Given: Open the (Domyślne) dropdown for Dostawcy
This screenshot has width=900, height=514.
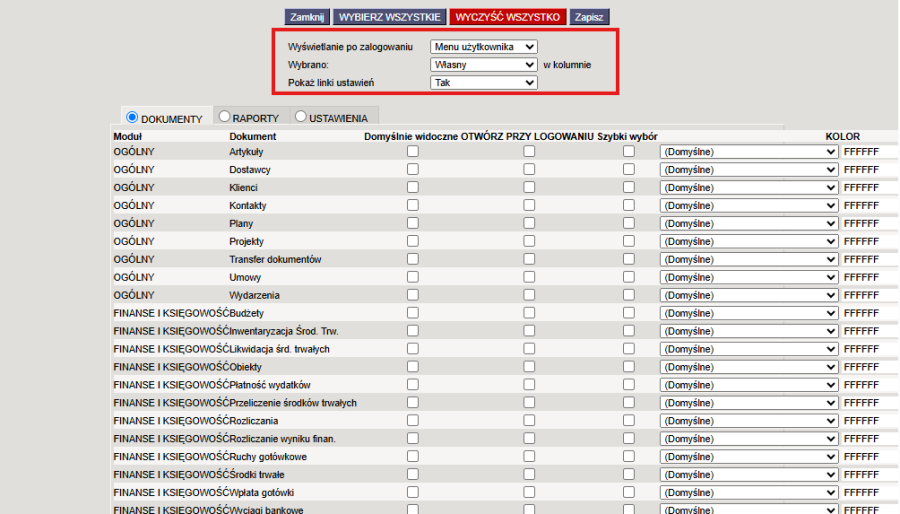Looking at the screenshot, I should coord(749,170).
